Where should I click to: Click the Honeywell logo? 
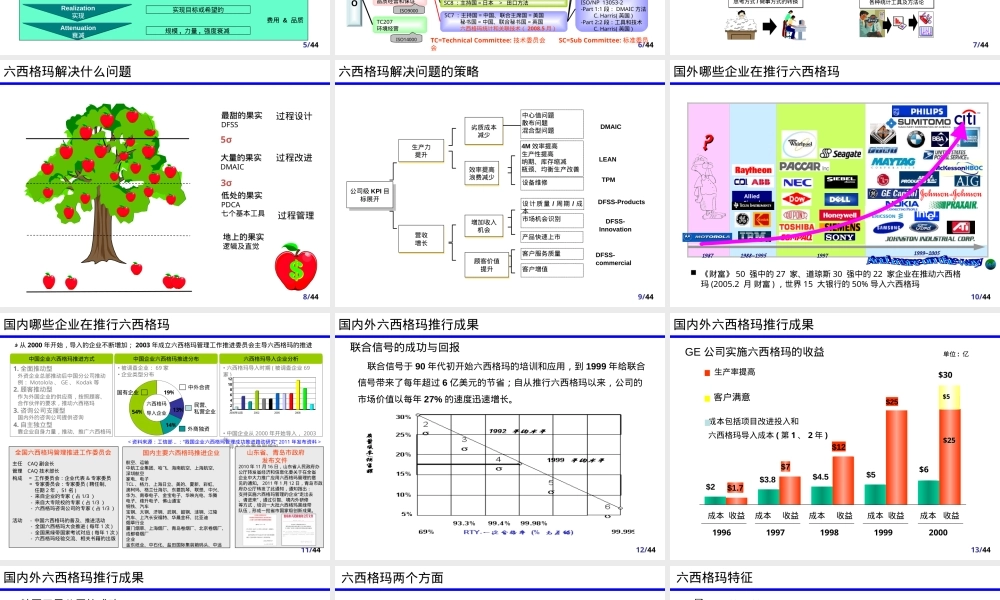[840, 216]
